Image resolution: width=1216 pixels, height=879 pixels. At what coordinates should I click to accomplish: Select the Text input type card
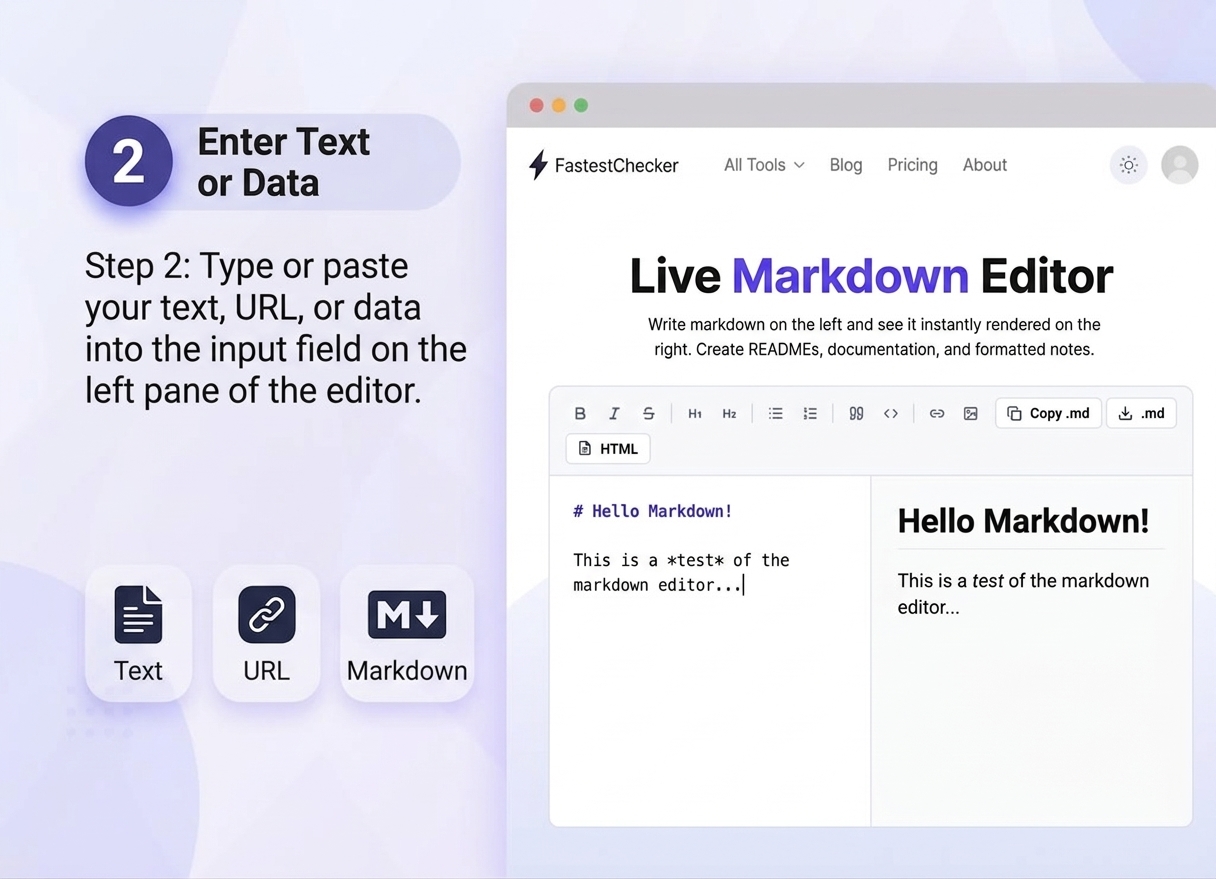[138, 633]
